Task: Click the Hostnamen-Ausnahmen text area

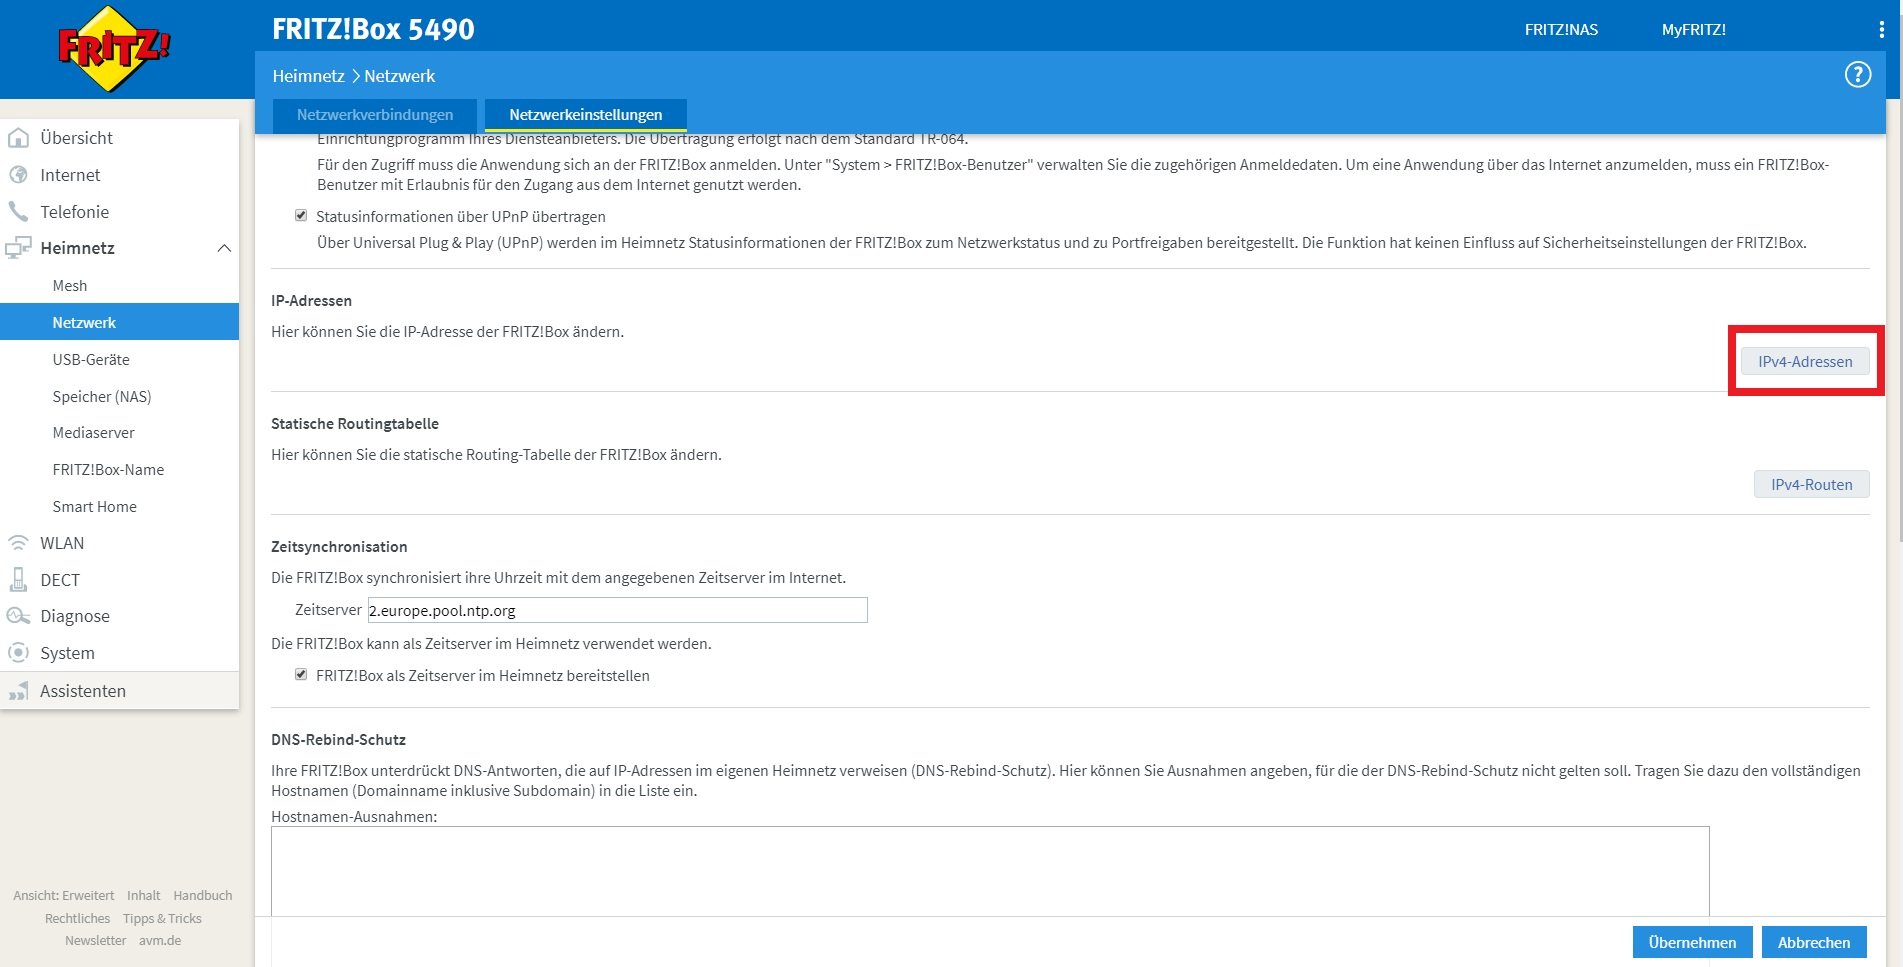Action: coord(990,871)
